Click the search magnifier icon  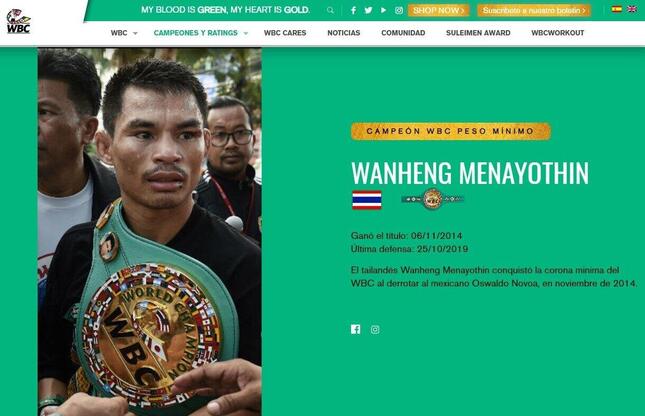click(x=330, y=10)
